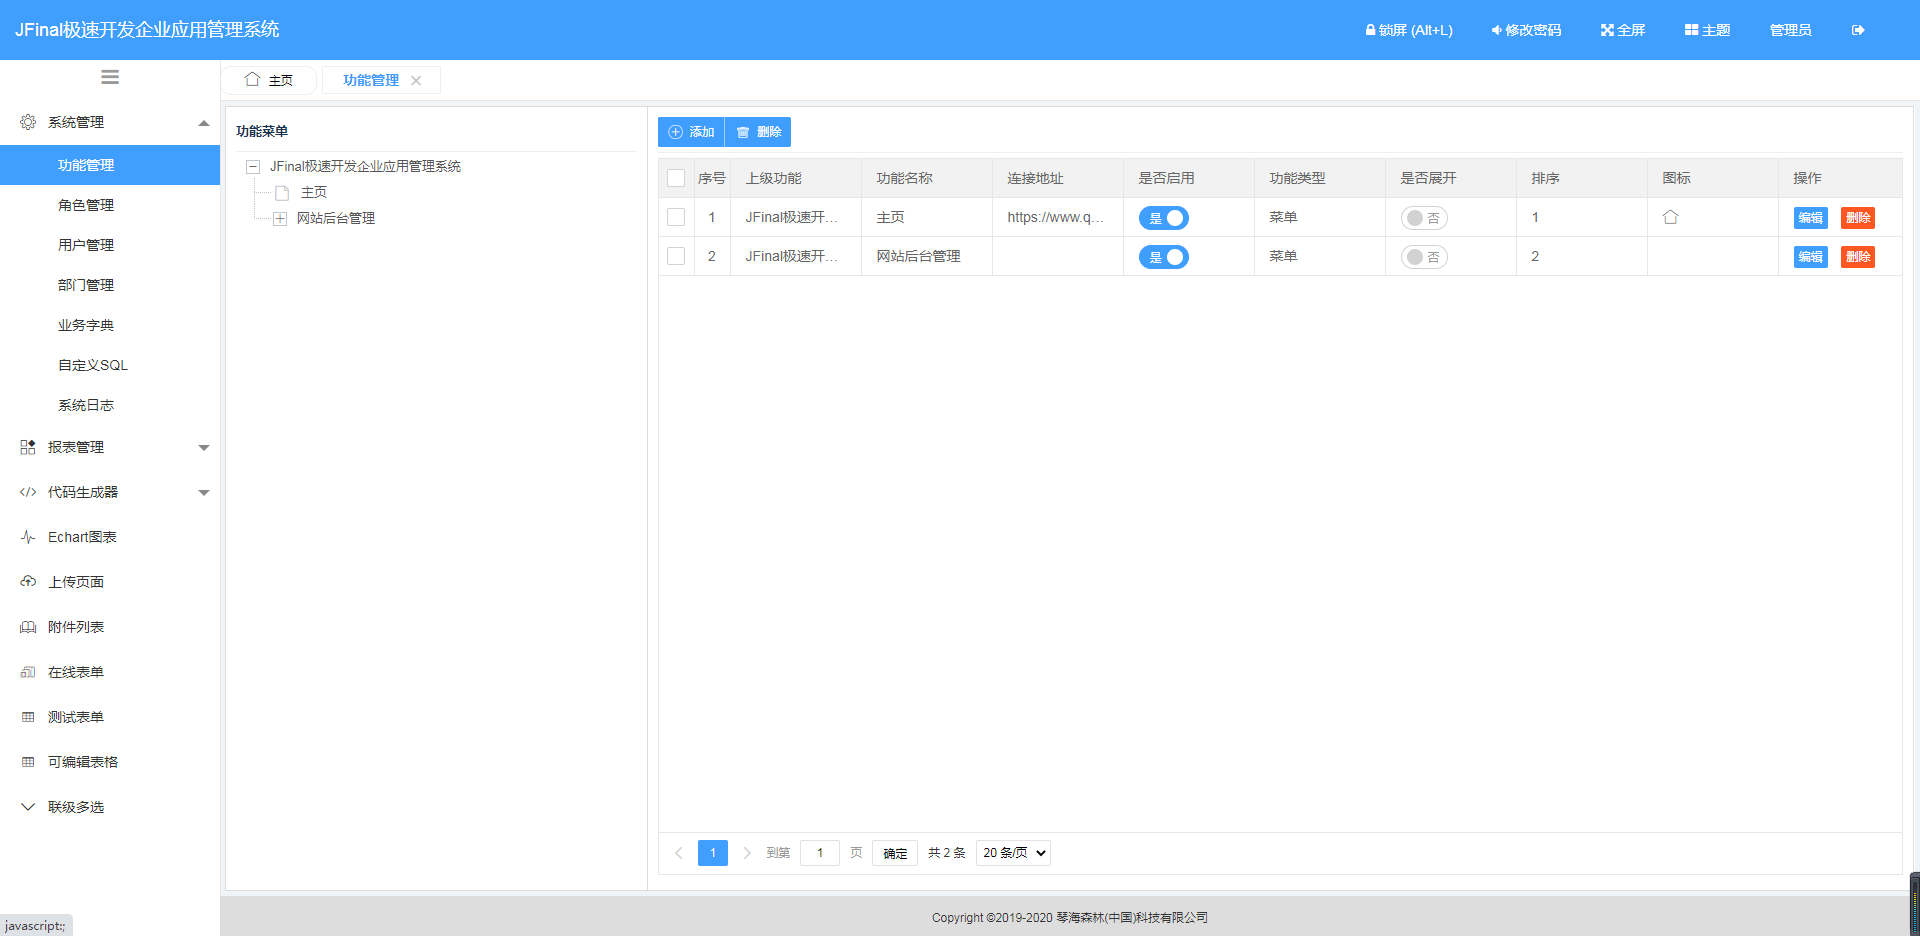Viewport: 1920px width, 936px height.
Task: Toggle 是否展开 switch for 主页 row
Action: [1424, 218]
